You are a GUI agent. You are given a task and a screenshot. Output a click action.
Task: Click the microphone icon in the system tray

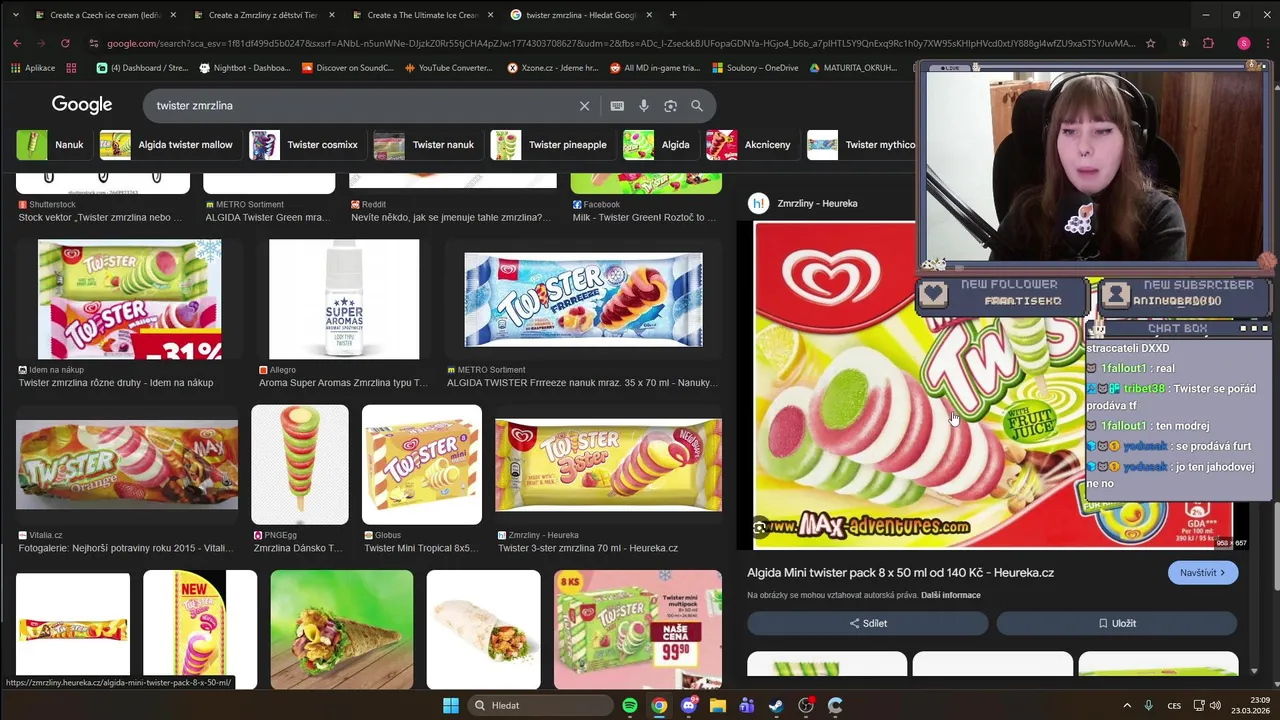pyautogui.click(x=1148, y=705)
